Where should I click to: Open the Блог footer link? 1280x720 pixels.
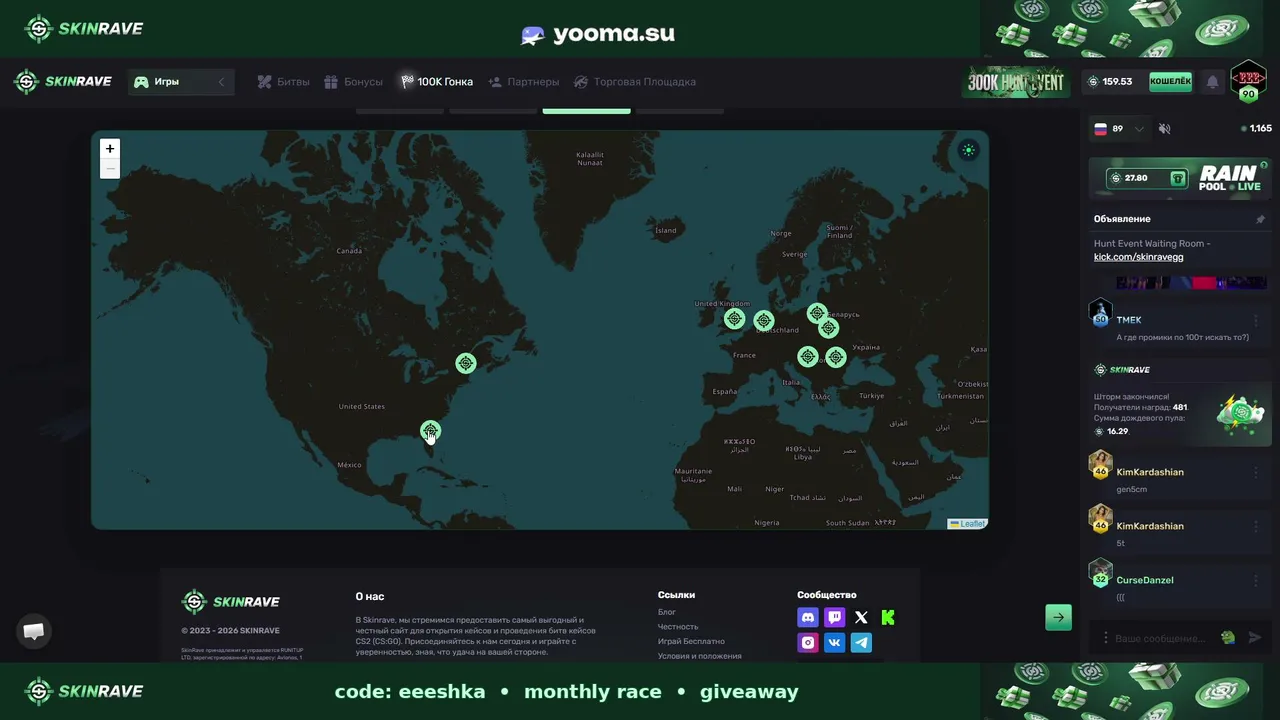click(667, 612)
